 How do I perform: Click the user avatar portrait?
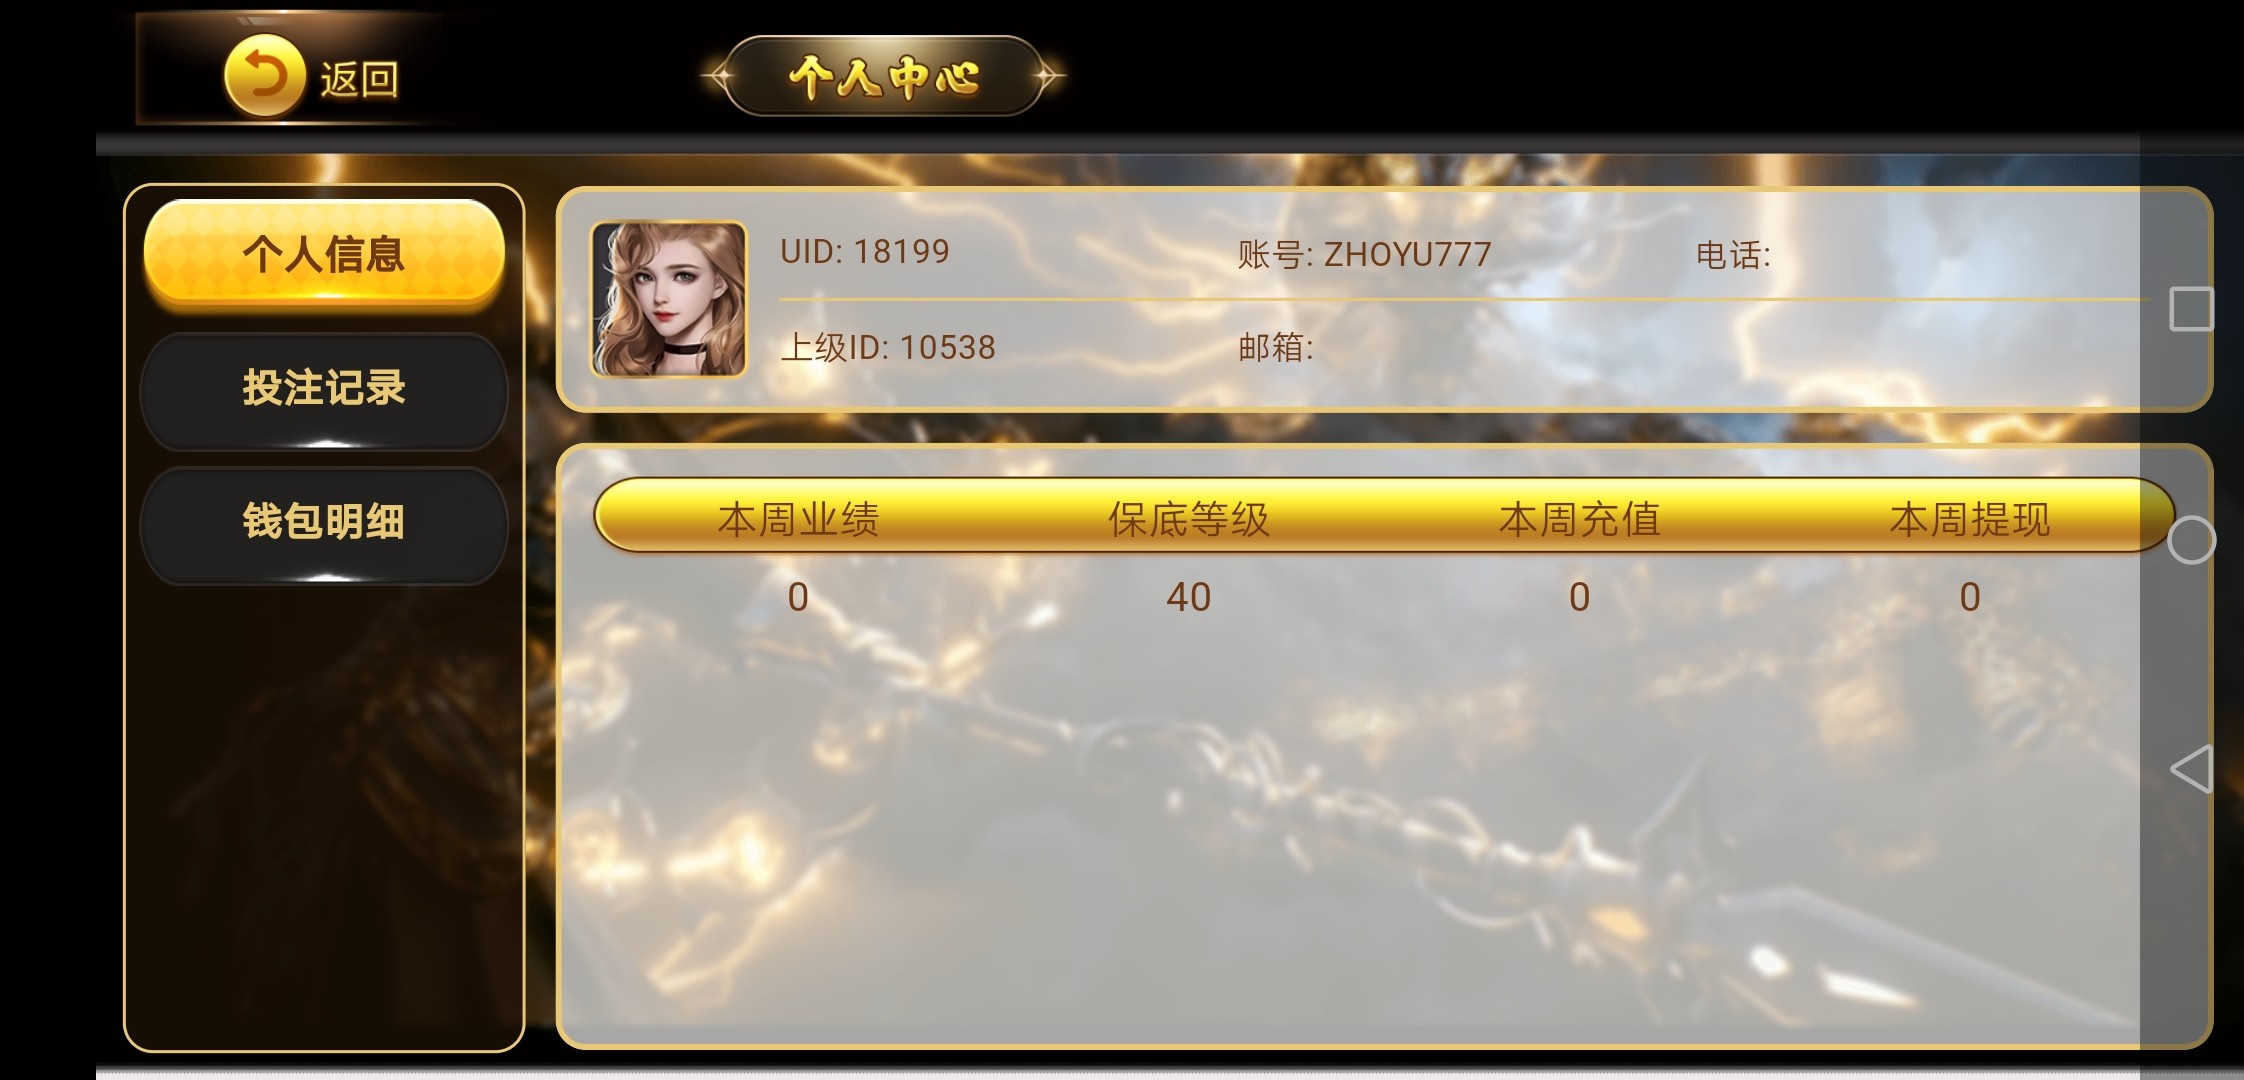coord(669,299)
